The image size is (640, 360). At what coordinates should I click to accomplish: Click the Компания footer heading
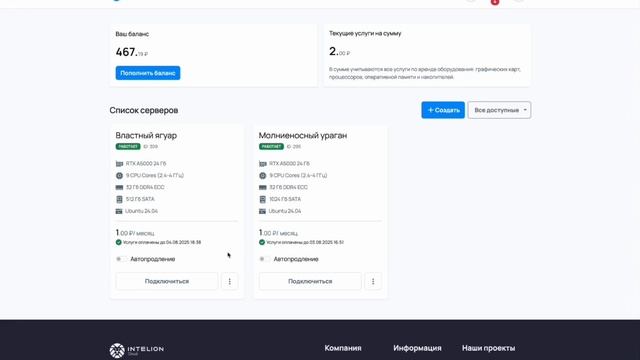[x=343, y=348]
